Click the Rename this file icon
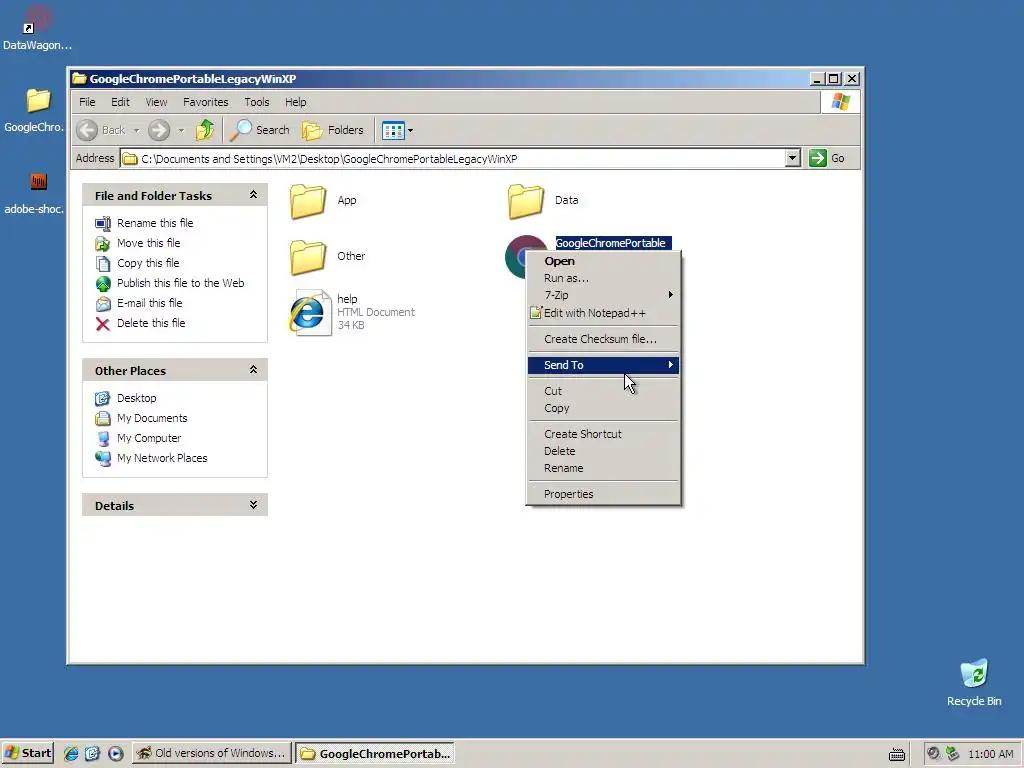The width and height of the screenshot is (1024, 768). (103, 223)
